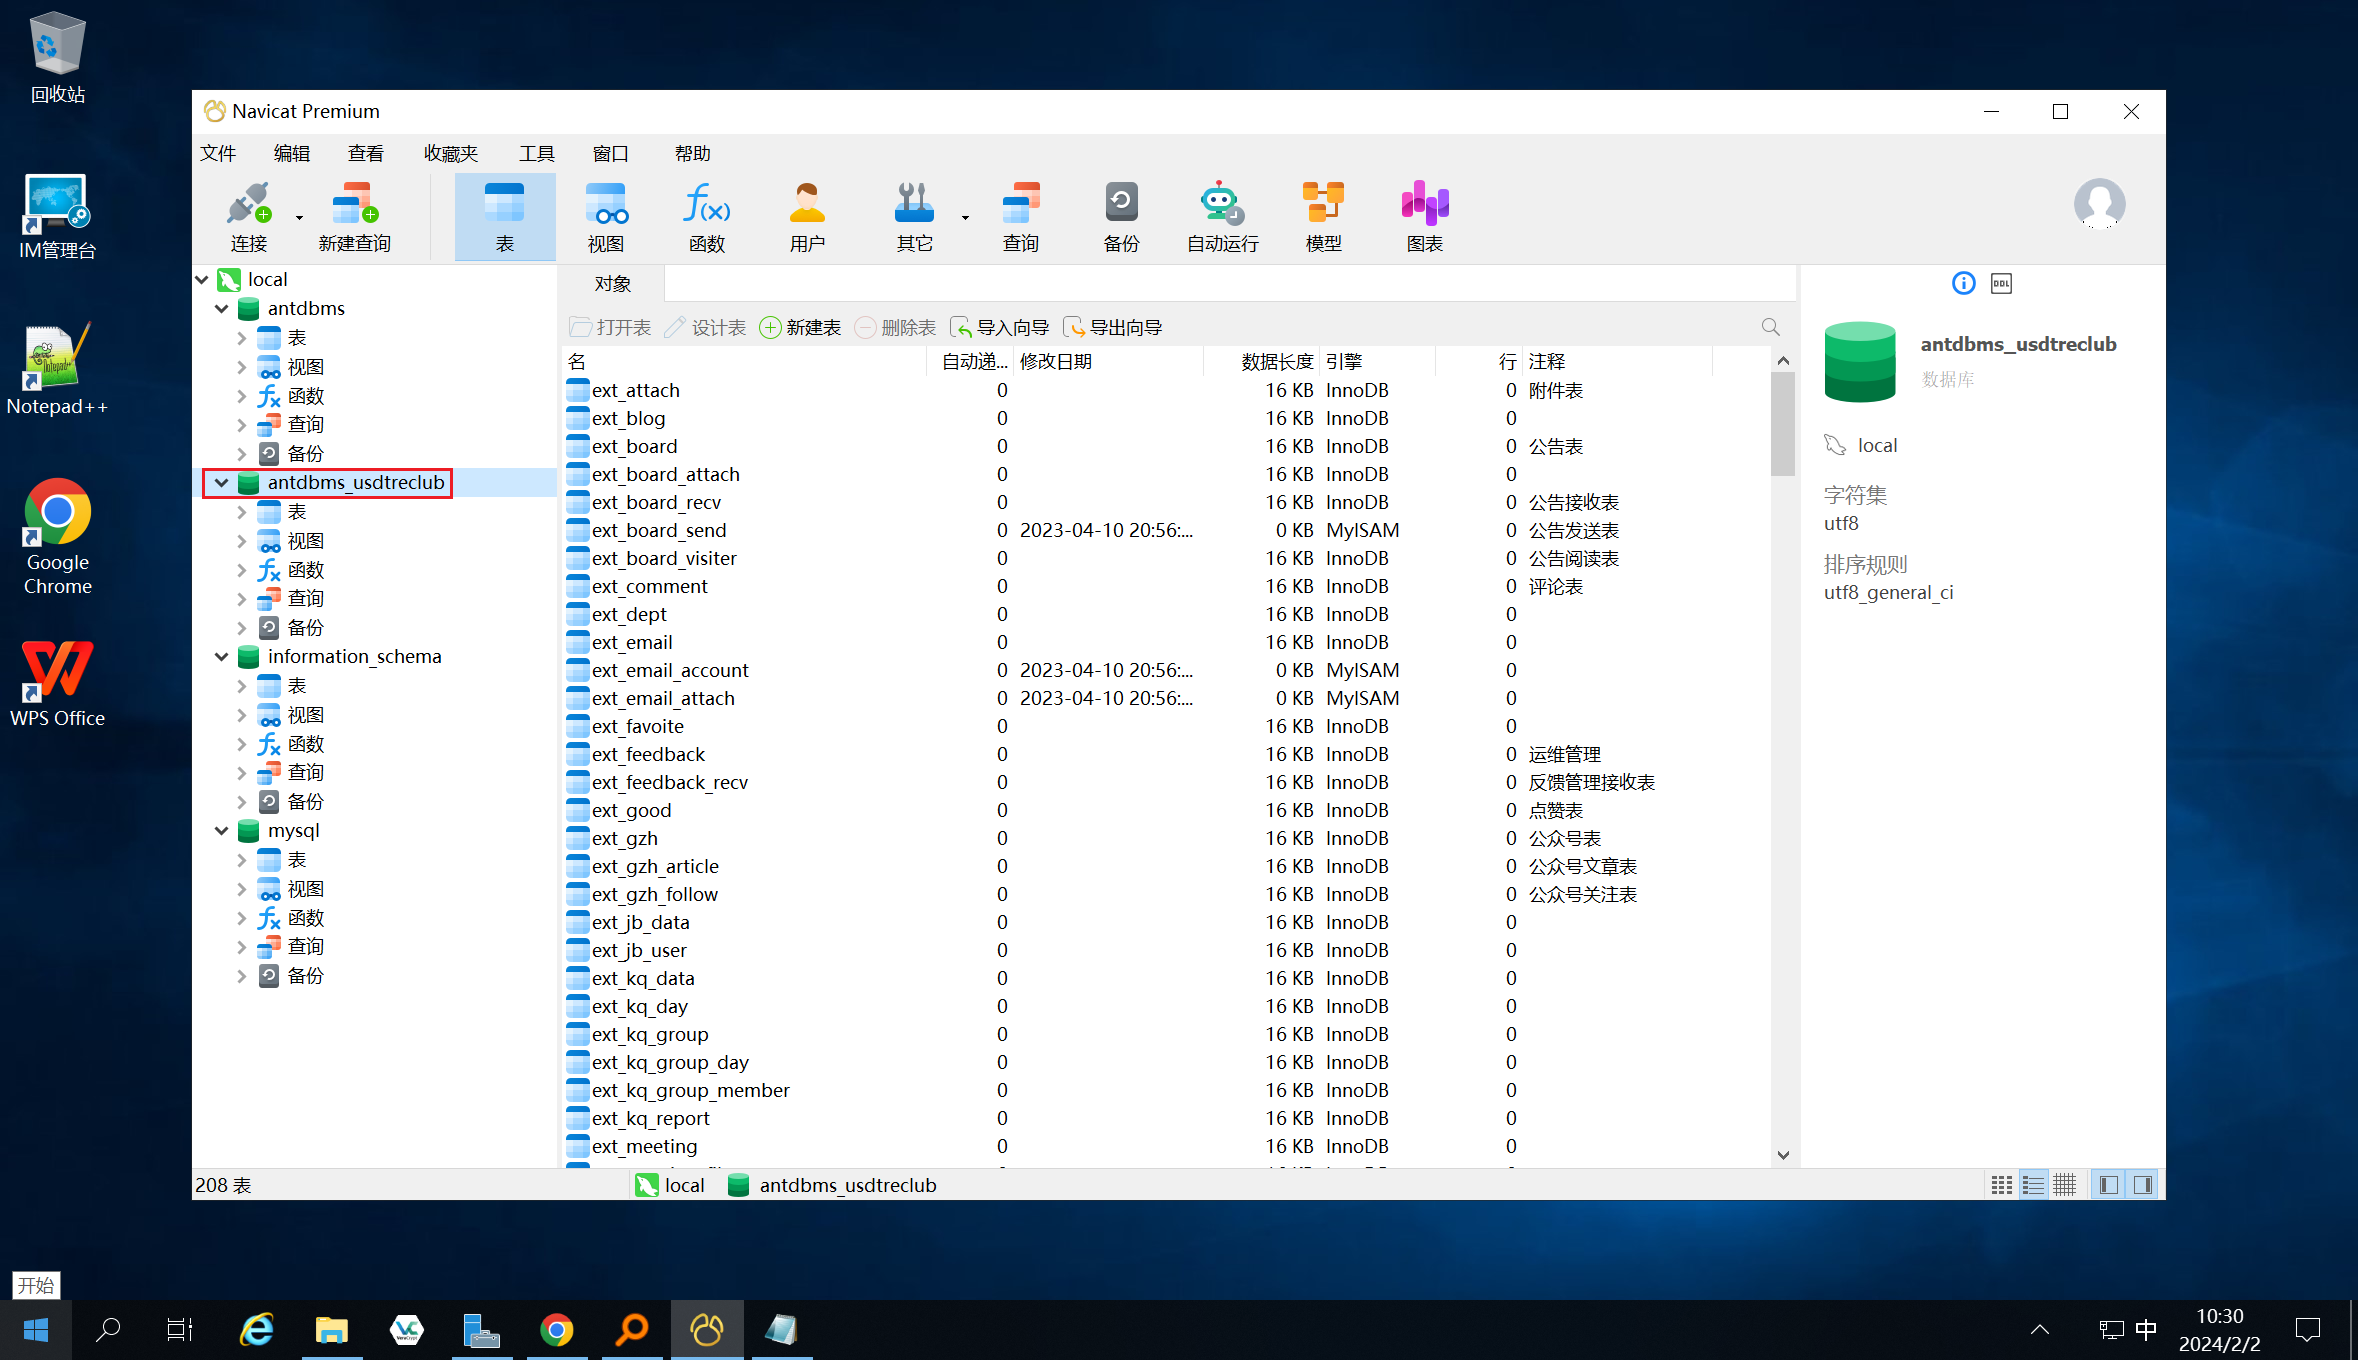2358x1360 pixels.
Task: Collapse the antdbms database node
Action: coord(222,309)
